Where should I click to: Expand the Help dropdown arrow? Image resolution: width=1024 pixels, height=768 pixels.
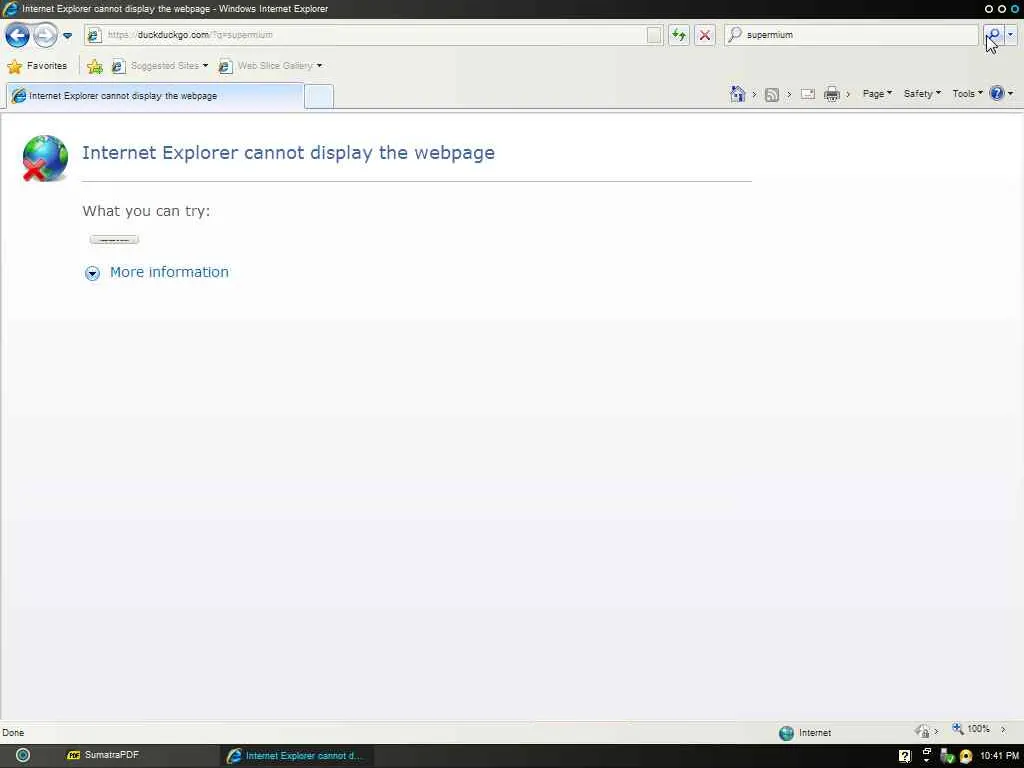coord(1011,94)
